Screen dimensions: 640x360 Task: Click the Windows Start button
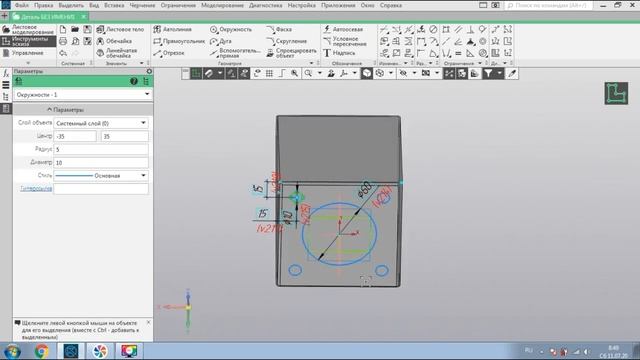[x=13, y=351]
